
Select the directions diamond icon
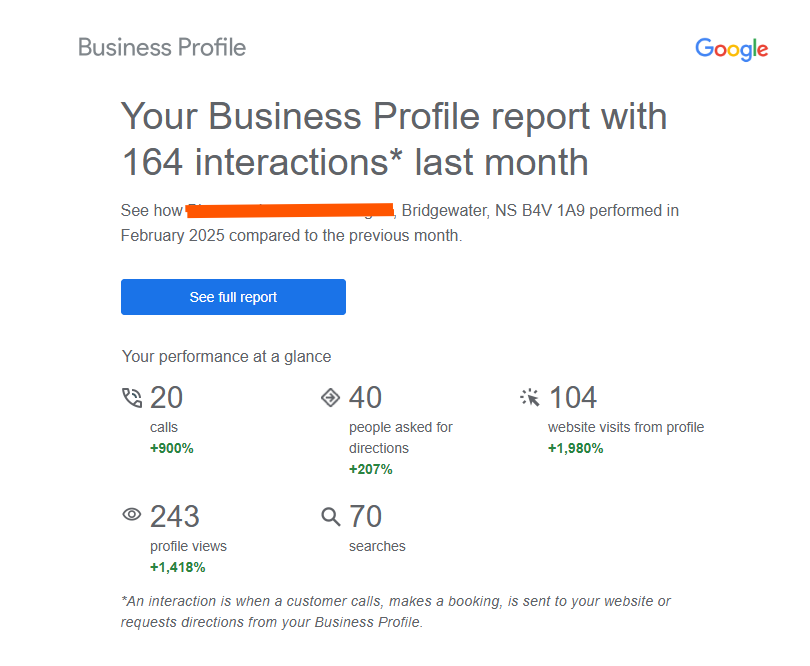(x=331, y=398)
